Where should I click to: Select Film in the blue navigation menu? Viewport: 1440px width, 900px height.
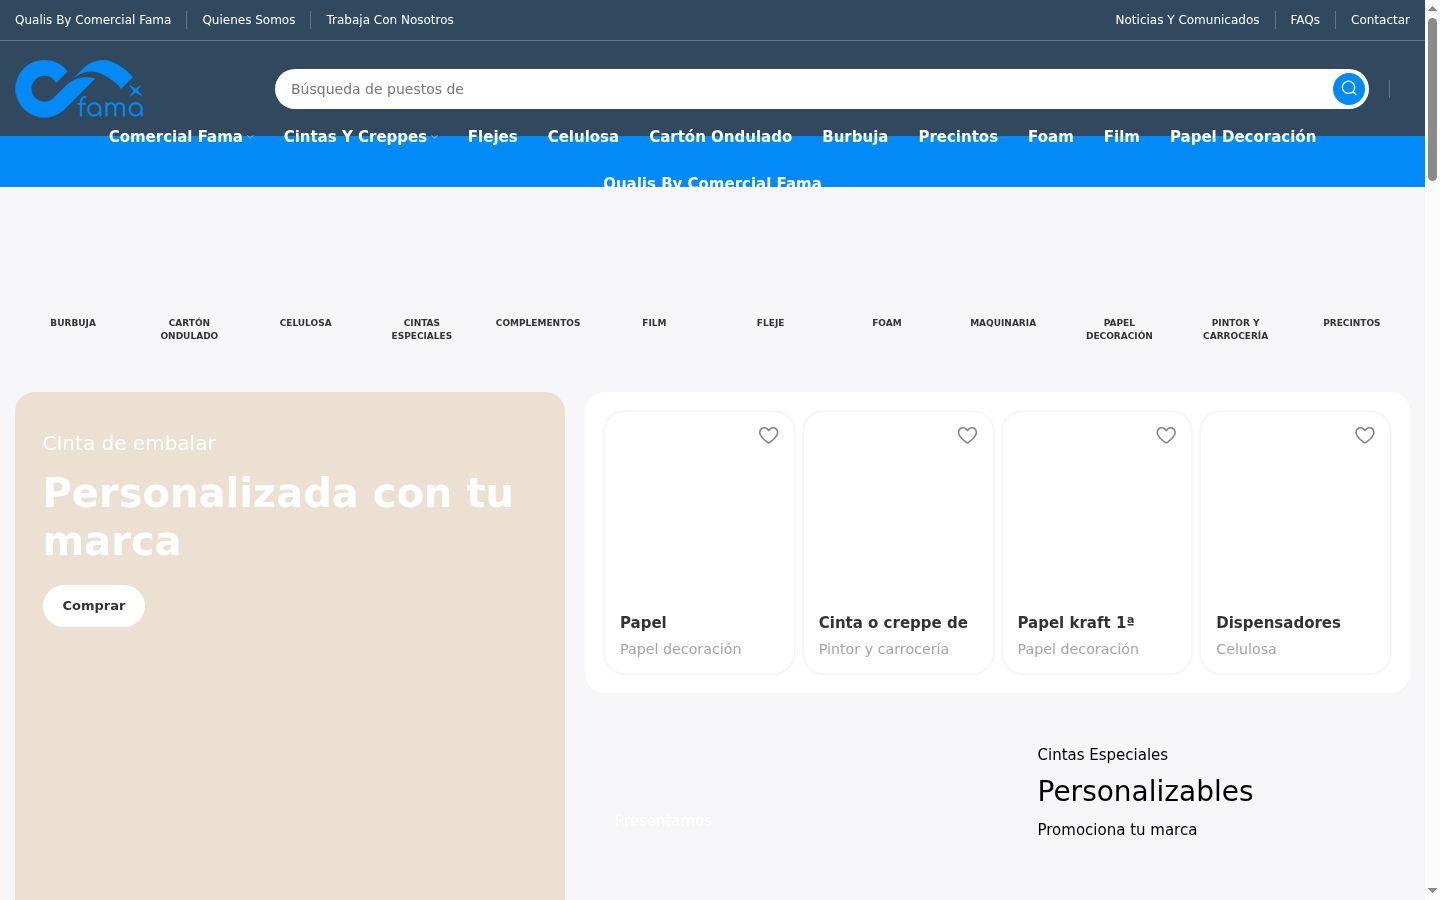pos(1122,137)
